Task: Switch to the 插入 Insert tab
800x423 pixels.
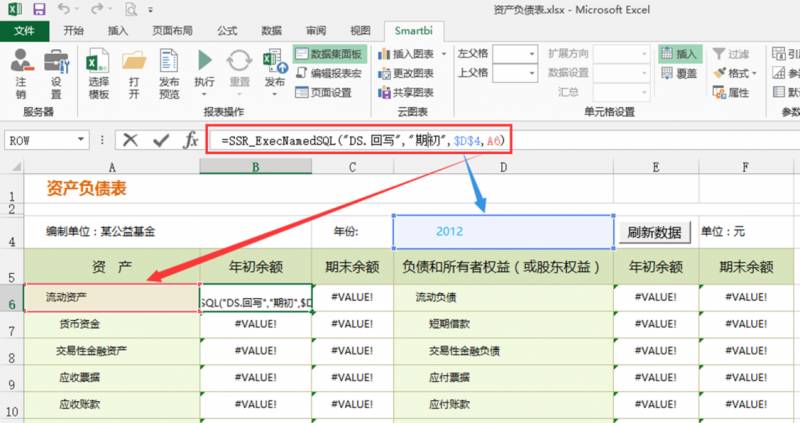Action: tap(117, 31)
